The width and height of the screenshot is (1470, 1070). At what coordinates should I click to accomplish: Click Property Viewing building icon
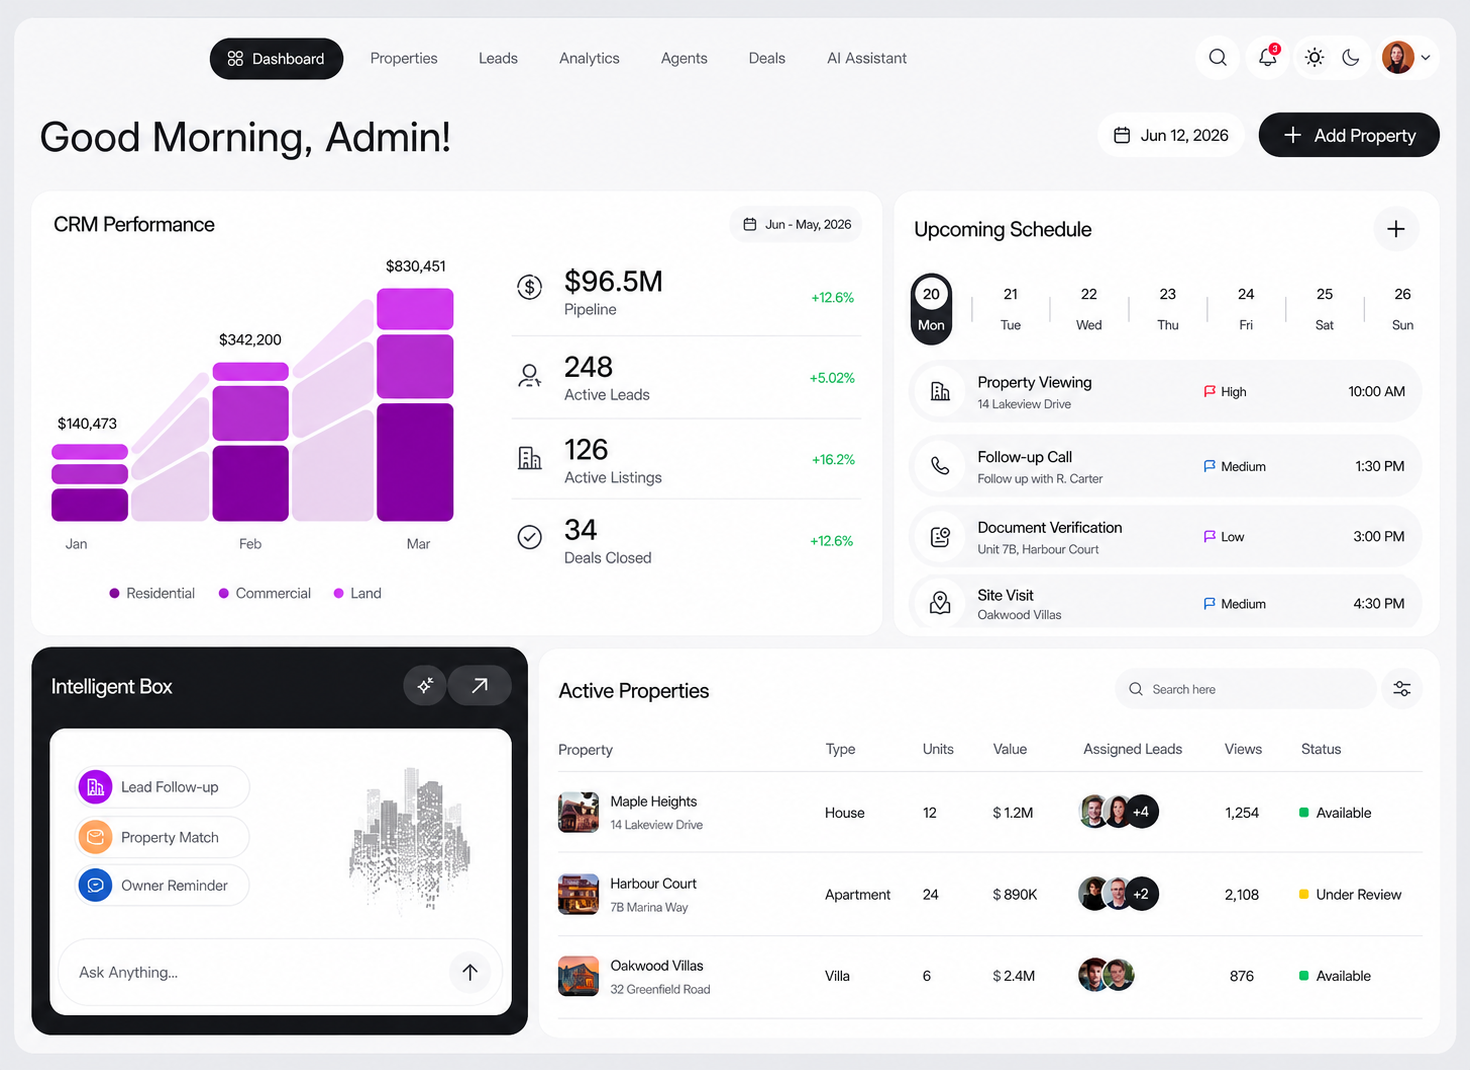(x=940, y=391)
